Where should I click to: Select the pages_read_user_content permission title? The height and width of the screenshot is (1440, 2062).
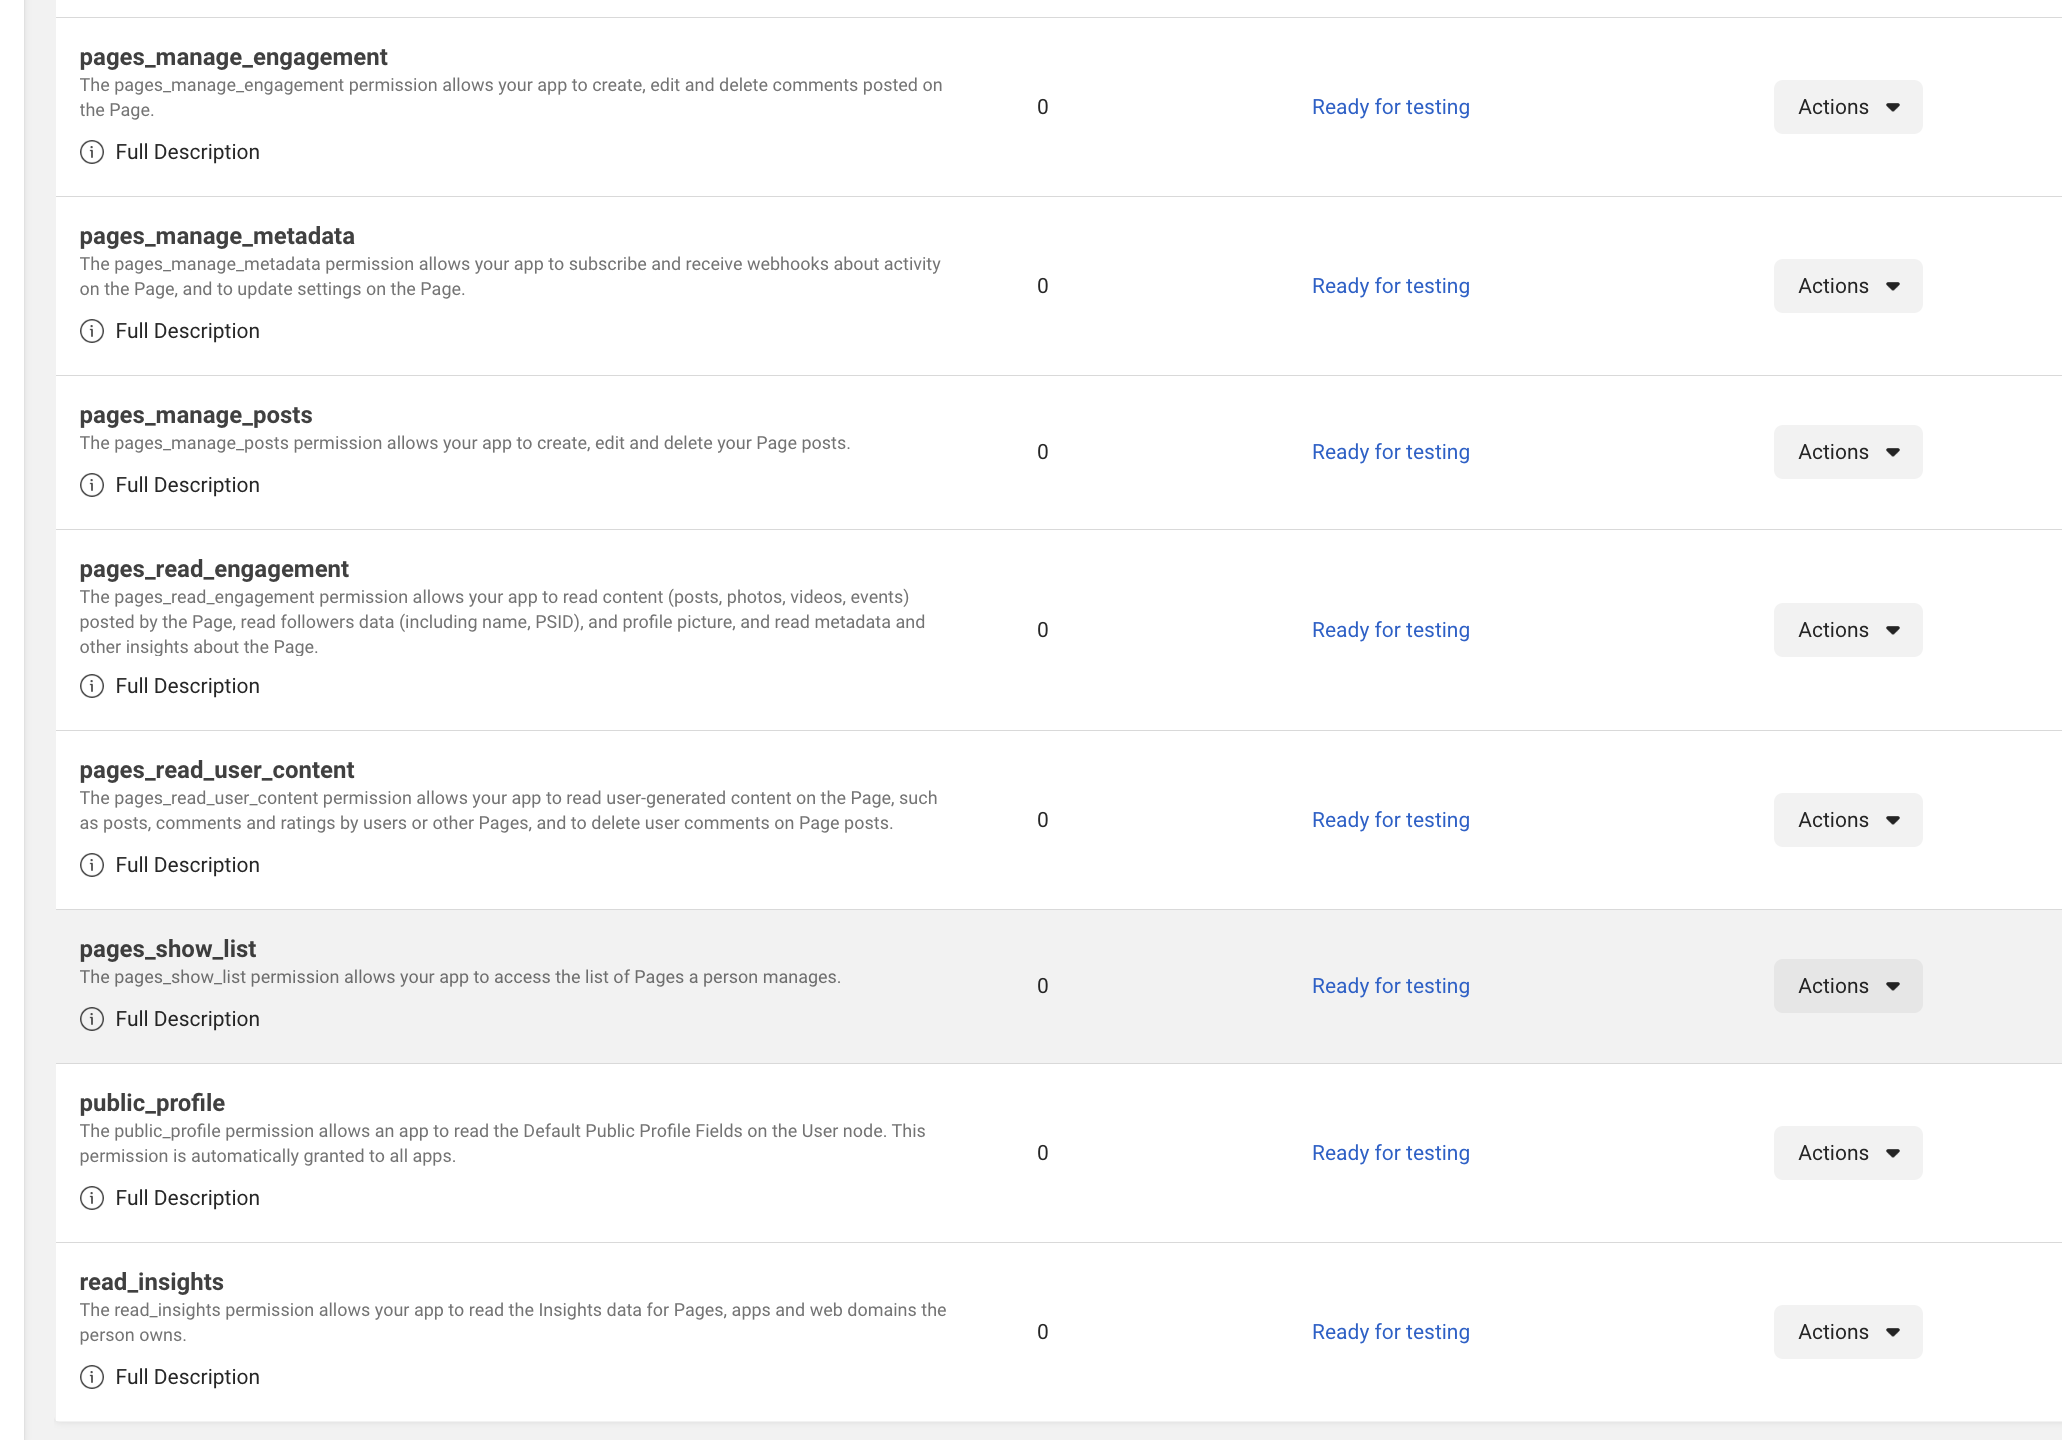pos(217,771)
